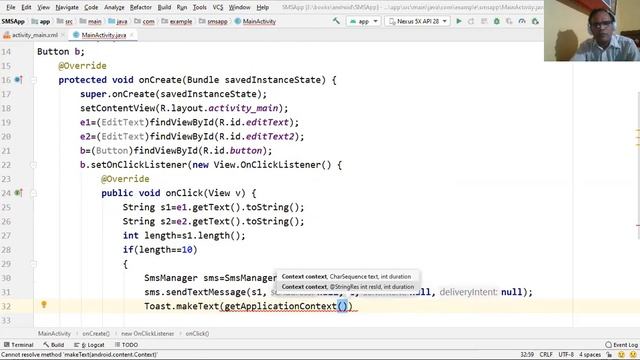Open the Build menu
The width and height of the screenshot is (640, 360).
click(x=164, y=7)
